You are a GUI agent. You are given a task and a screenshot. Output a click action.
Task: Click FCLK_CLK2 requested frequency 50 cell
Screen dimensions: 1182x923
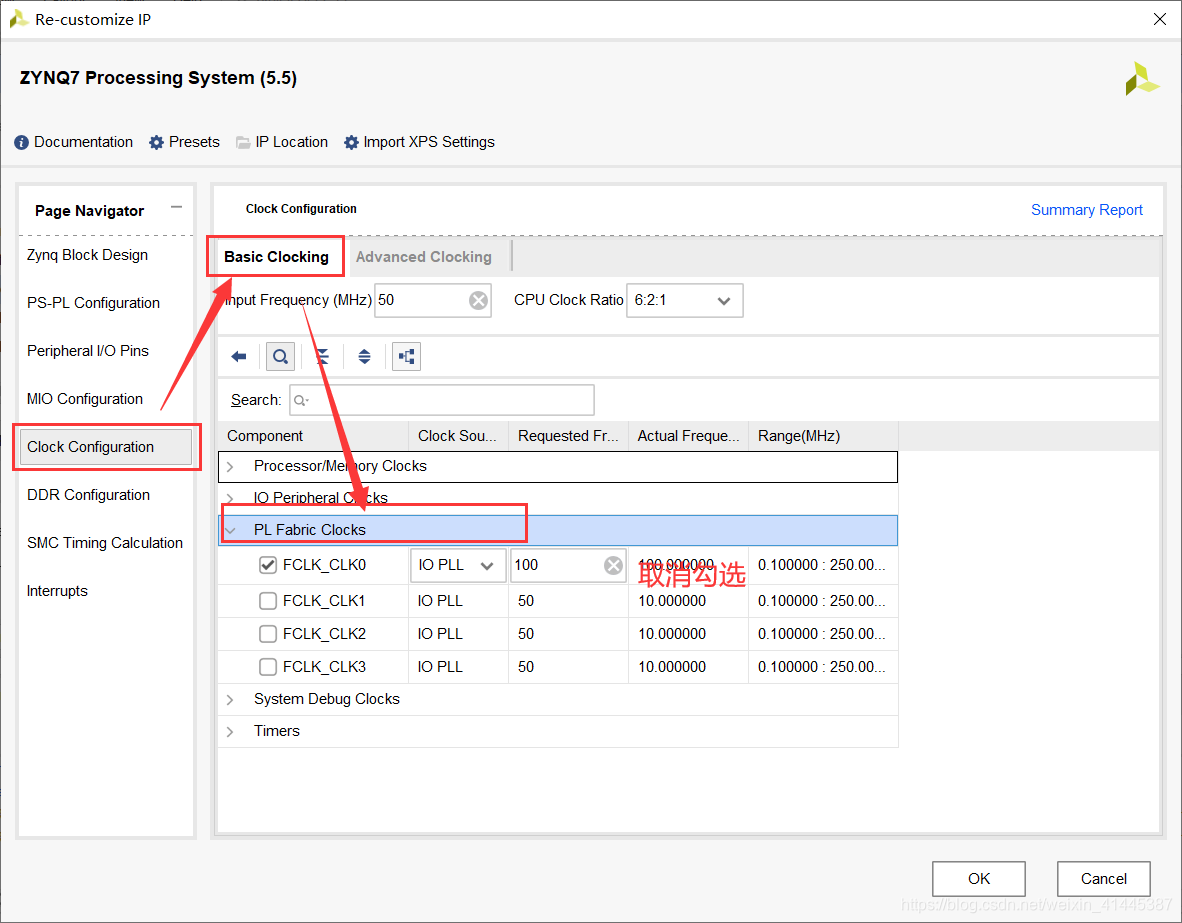coord(568,634)
